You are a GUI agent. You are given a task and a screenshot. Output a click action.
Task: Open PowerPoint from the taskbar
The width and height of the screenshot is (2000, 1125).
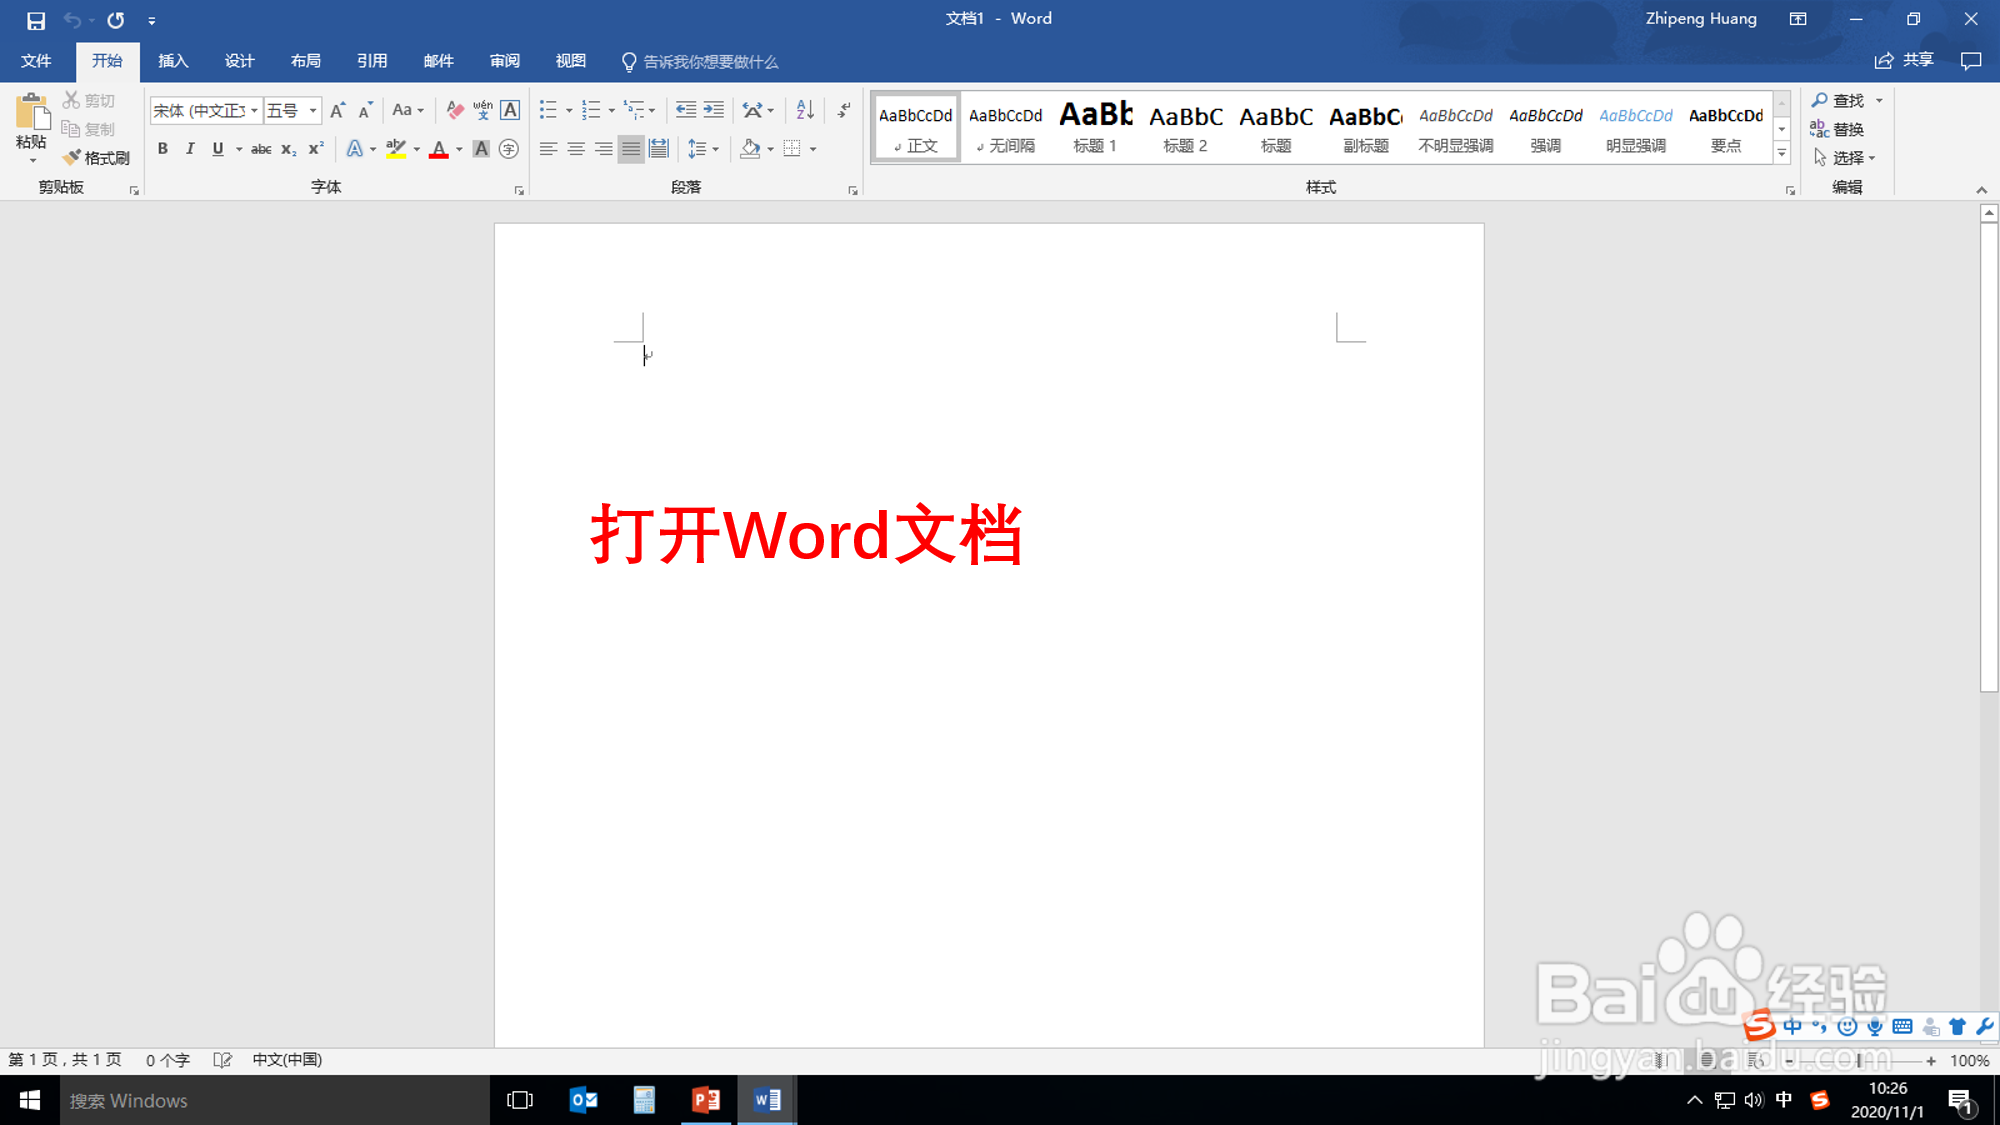706,1100
